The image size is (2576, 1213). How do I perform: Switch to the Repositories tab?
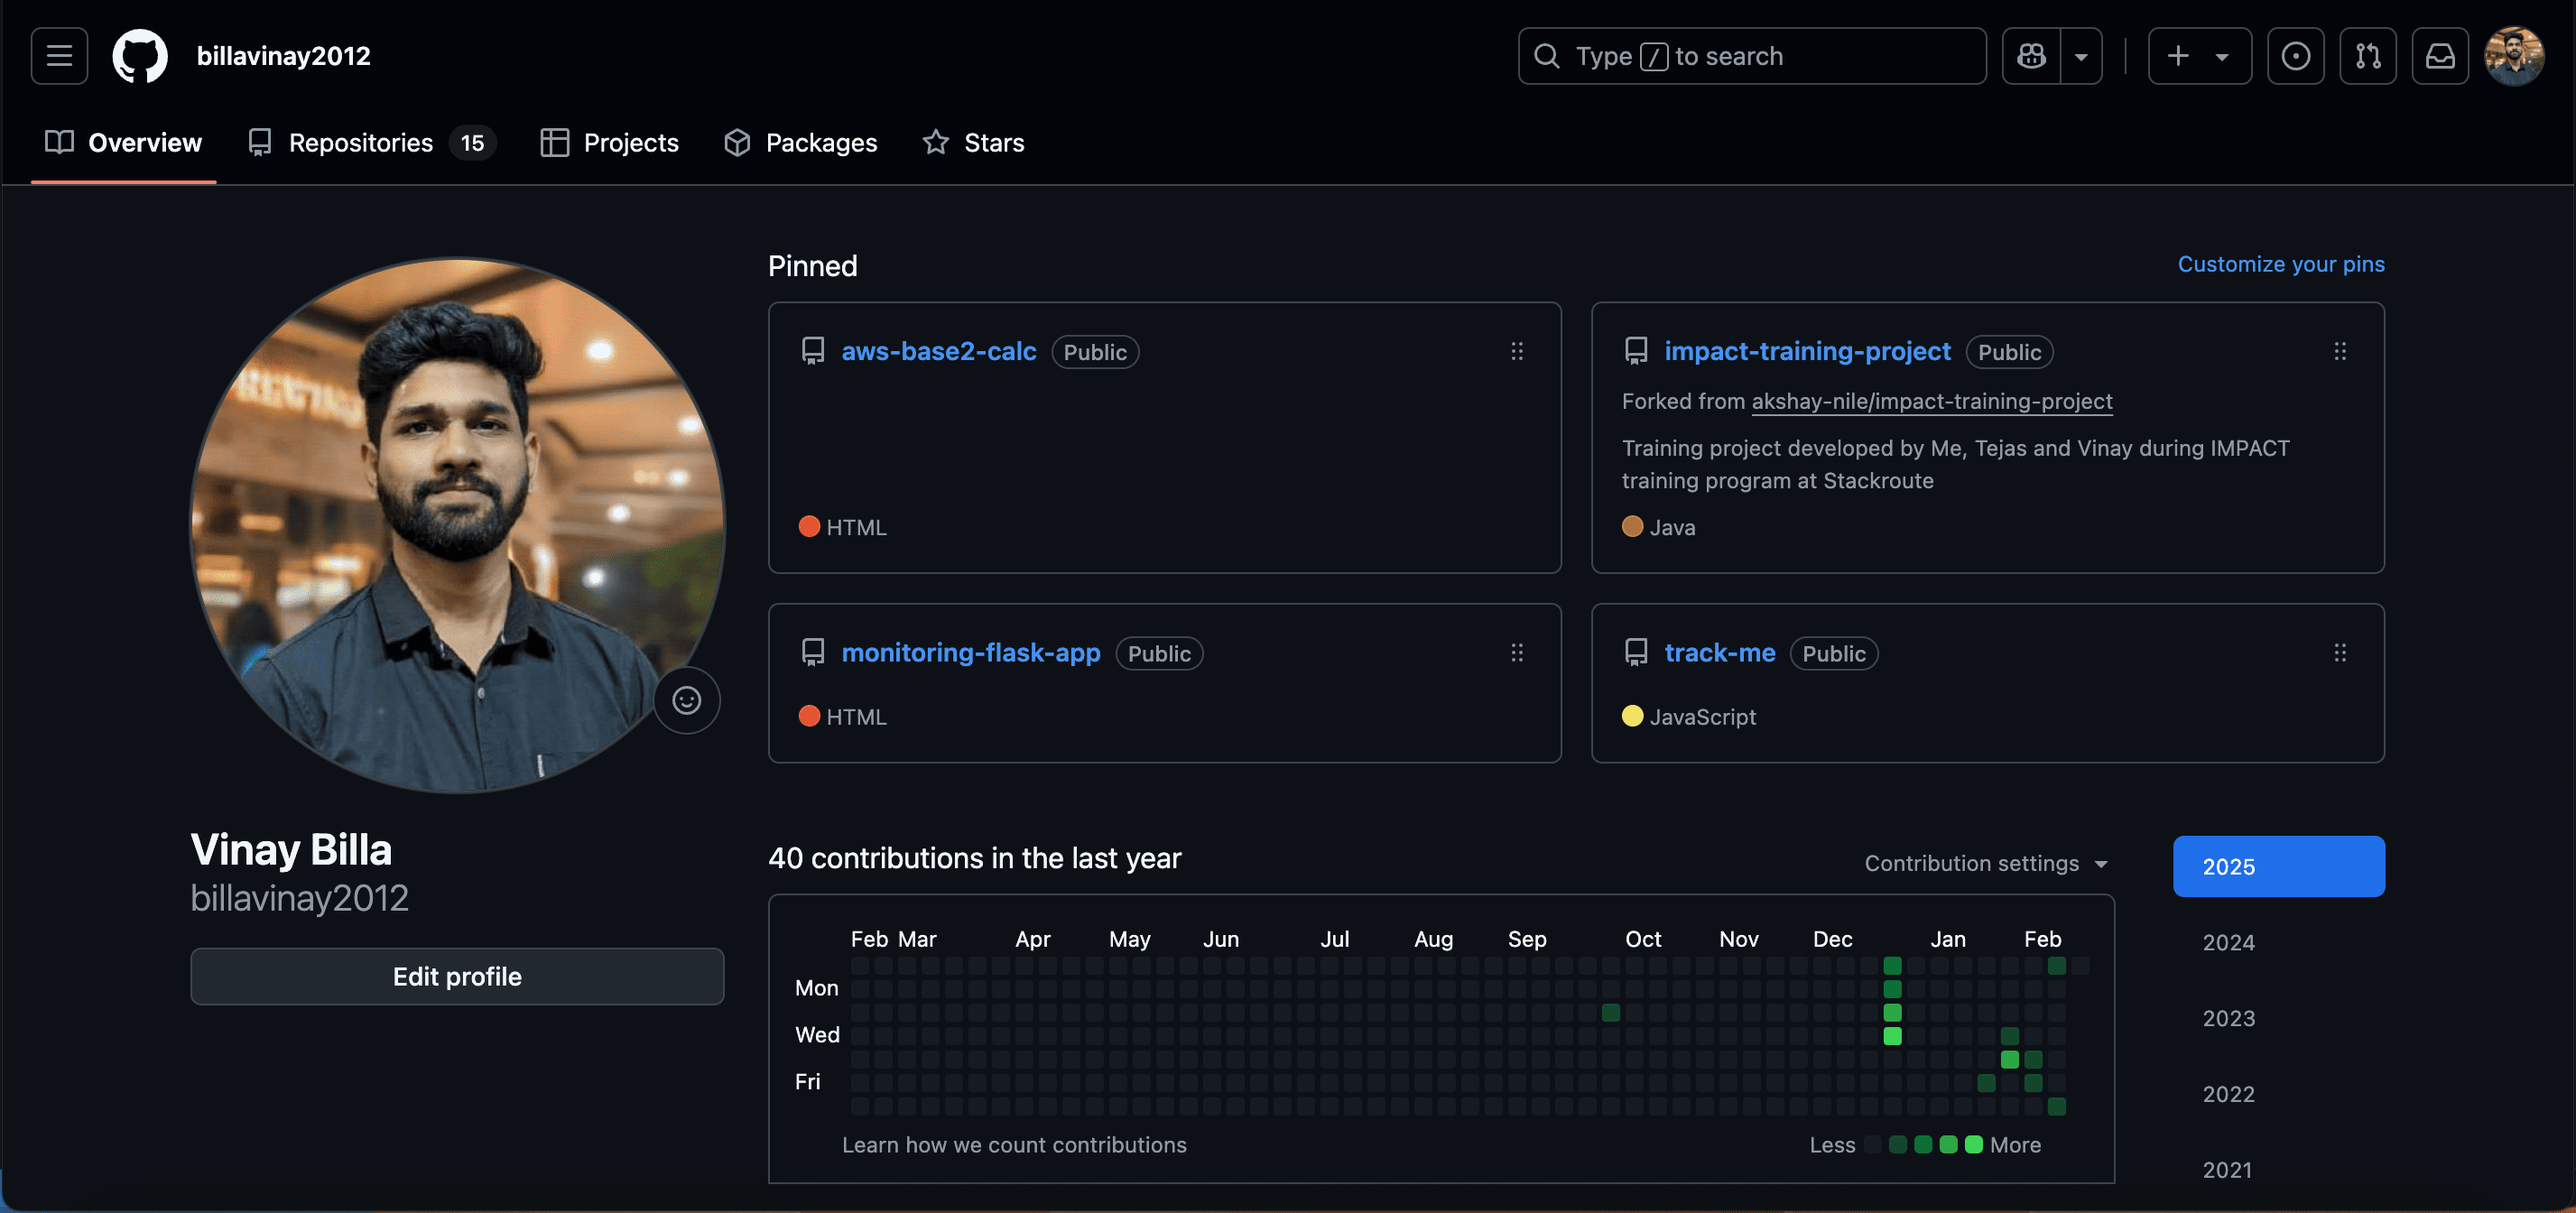coord(371,143)
